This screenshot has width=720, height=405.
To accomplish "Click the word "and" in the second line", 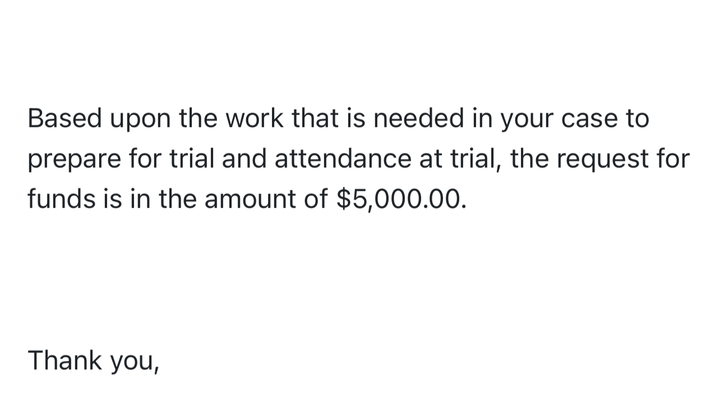I will pyautogui.click(x=244, y=158).
